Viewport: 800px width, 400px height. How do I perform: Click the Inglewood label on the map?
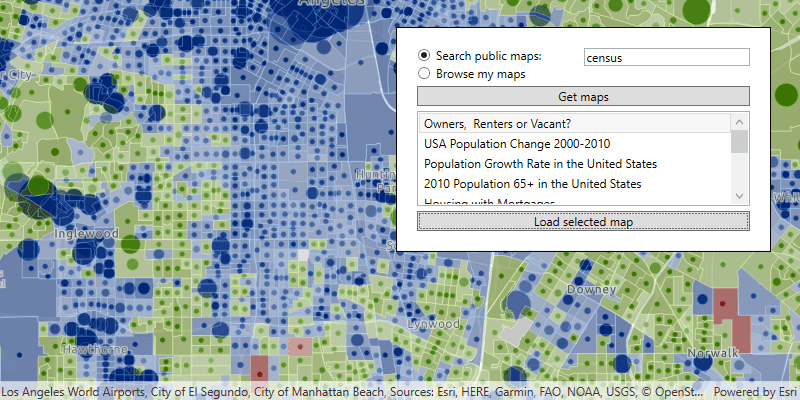click(87, 233)
